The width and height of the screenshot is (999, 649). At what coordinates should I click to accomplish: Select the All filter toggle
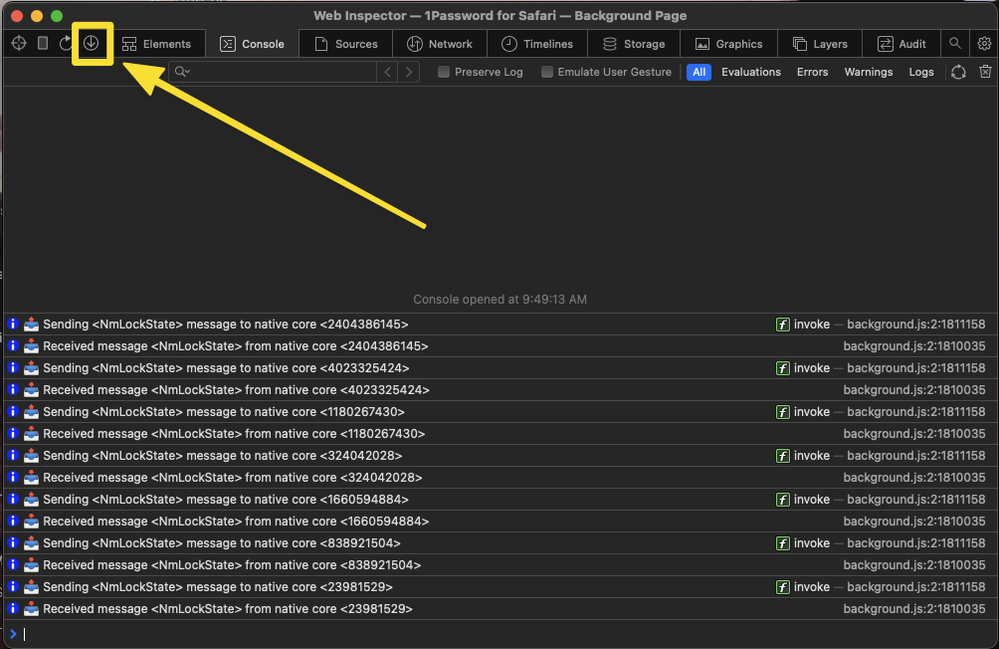click(698, 72)
